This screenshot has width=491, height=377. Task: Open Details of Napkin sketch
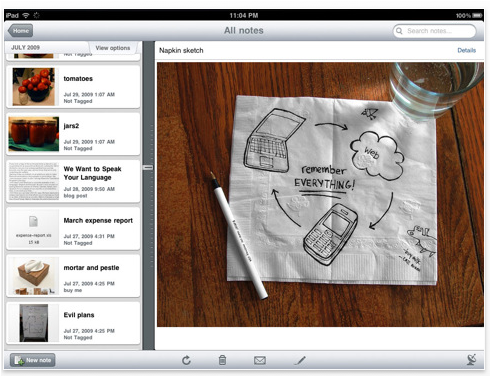pyautogui.click(x=466, y=50)
